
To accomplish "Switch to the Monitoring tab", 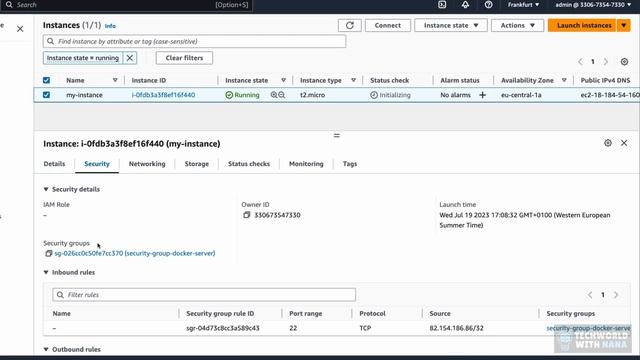I will [x=306, y=164].
